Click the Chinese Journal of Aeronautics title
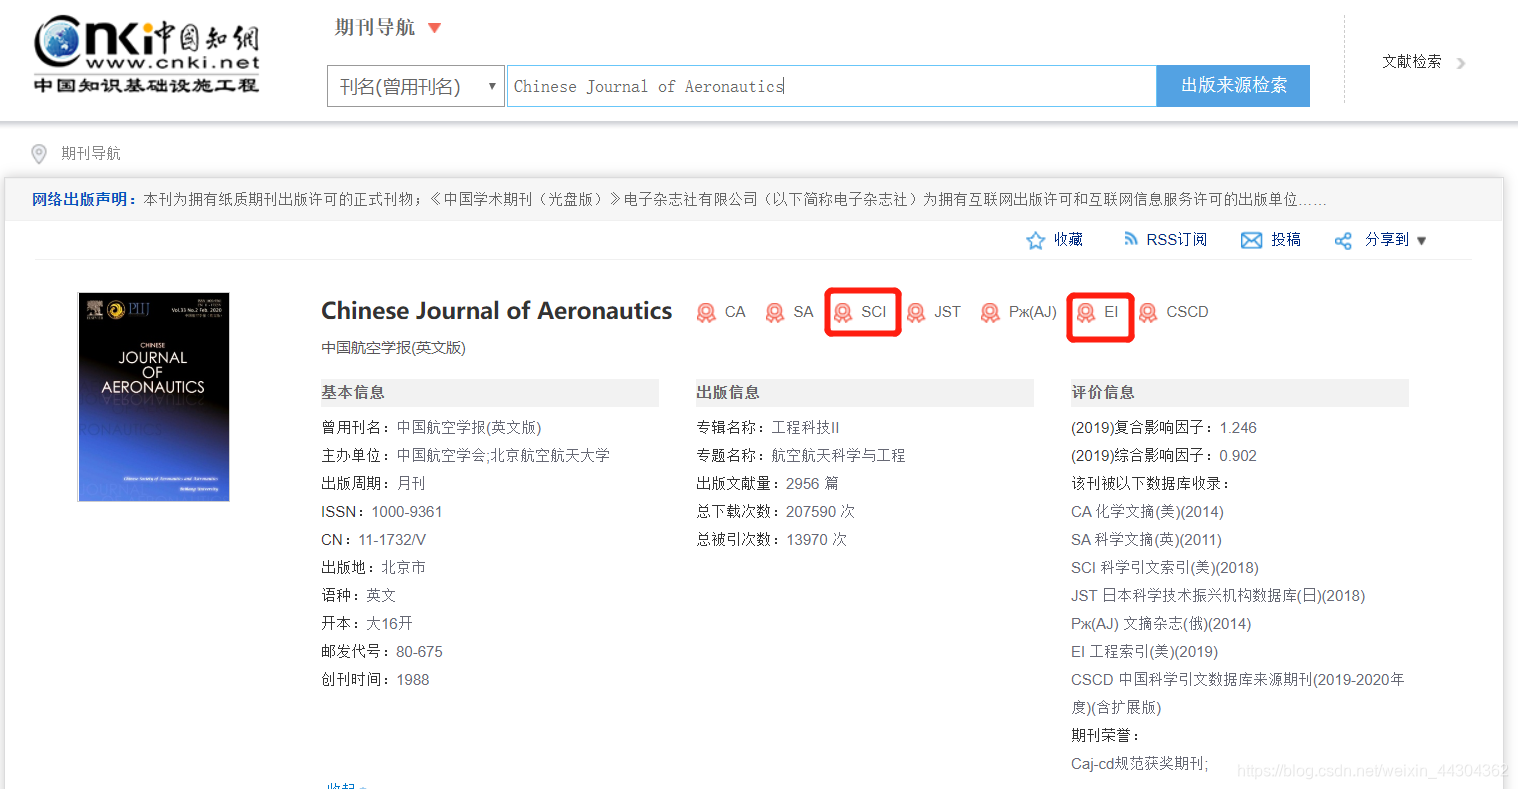 click(x=496, y=311)
